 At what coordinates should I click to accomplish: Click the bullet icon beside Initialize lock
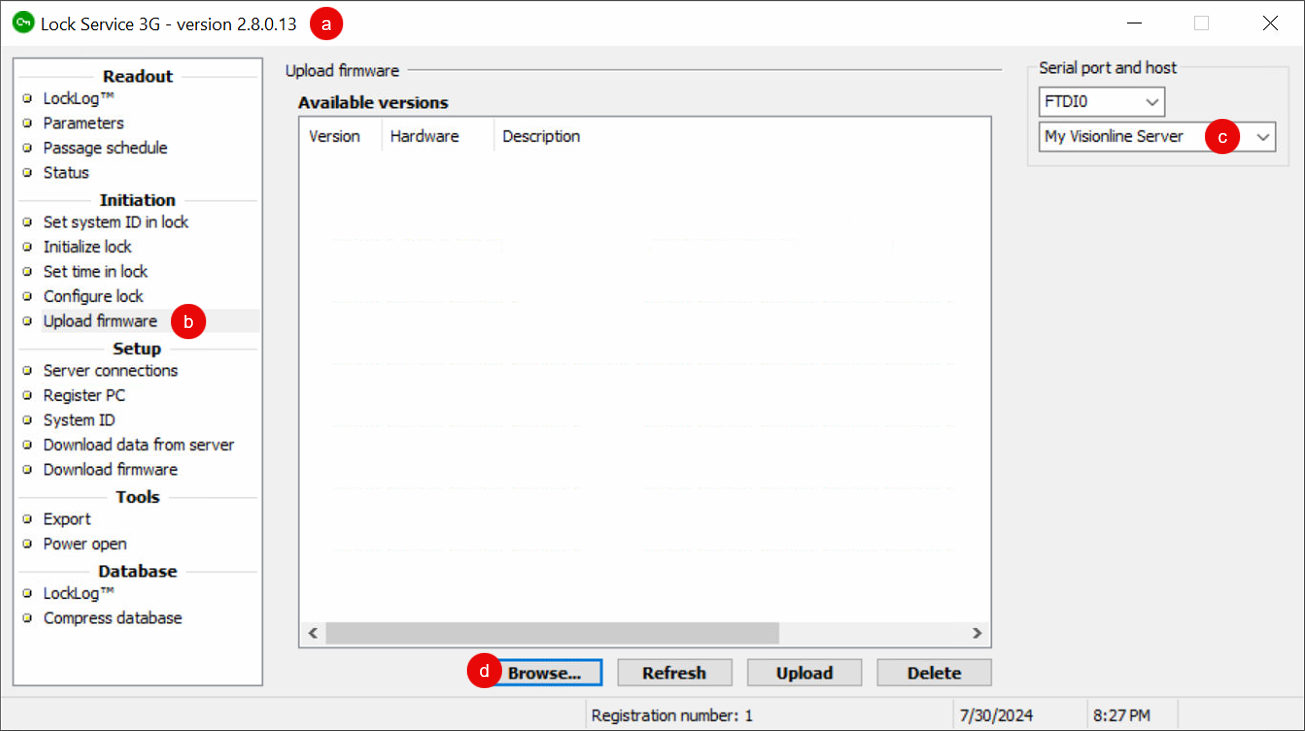(x=28, y=247)
